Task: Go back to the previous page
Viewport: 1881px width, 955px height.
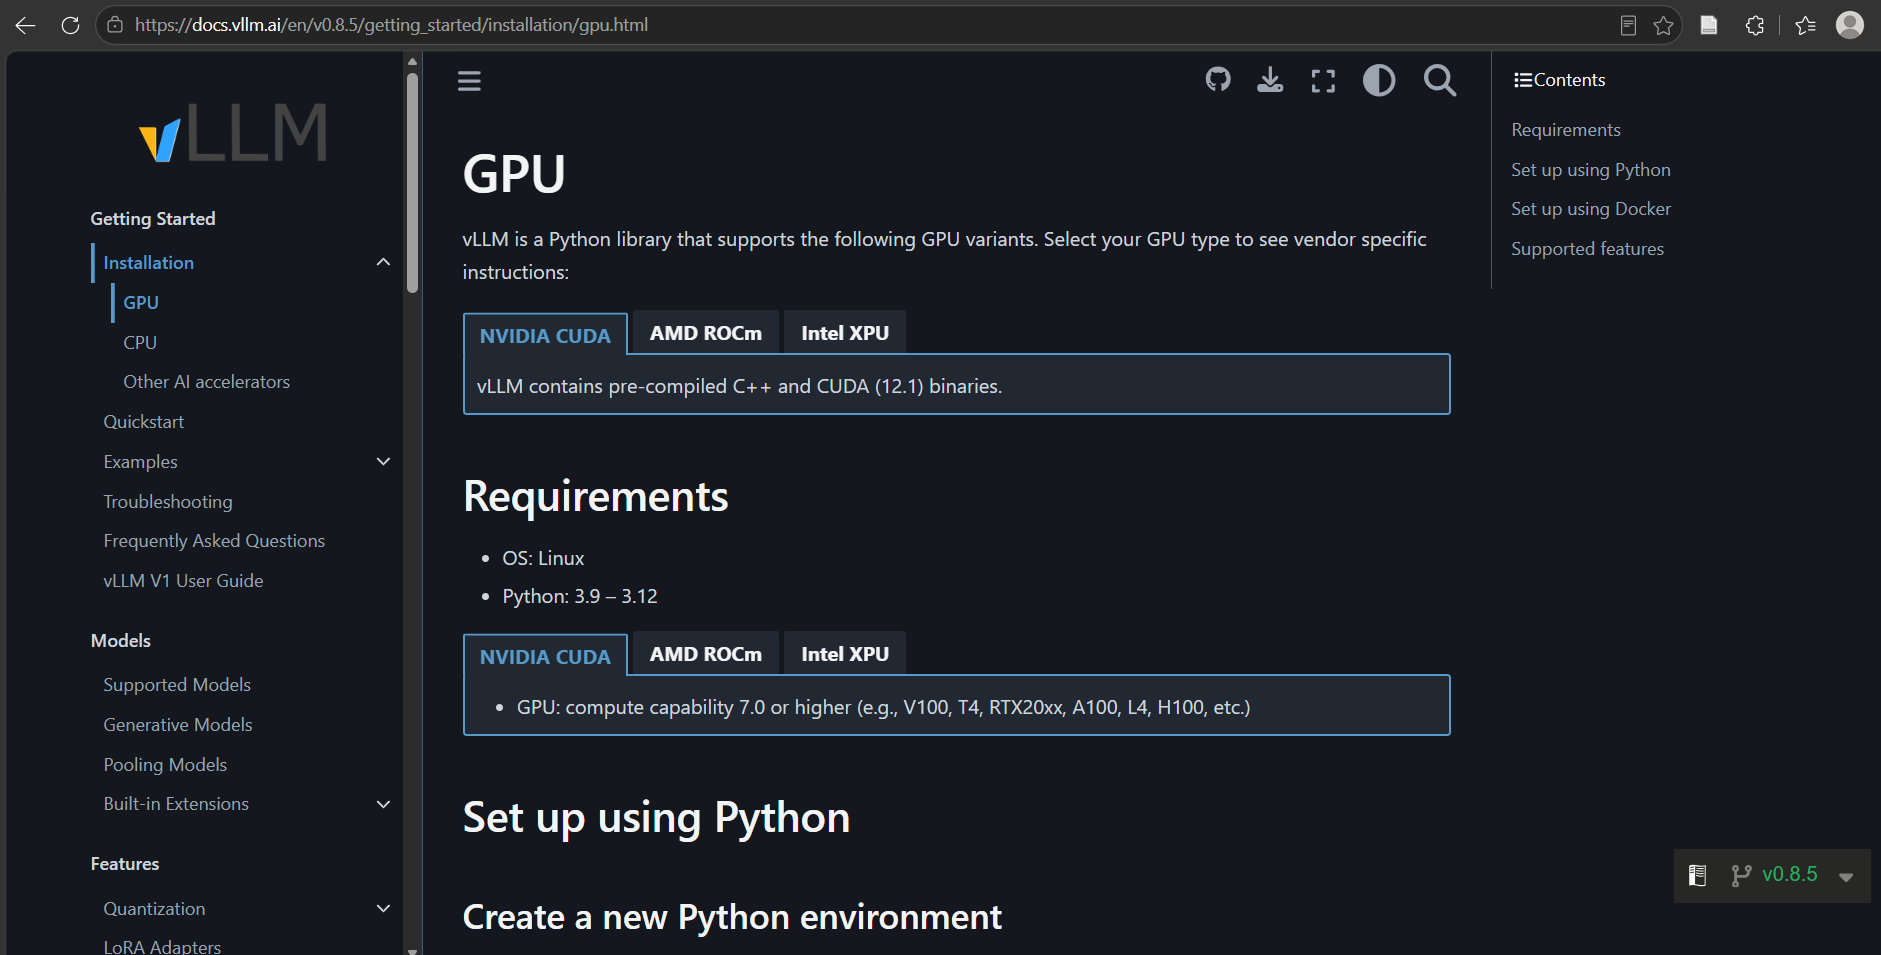Action: tap(25, 25)
